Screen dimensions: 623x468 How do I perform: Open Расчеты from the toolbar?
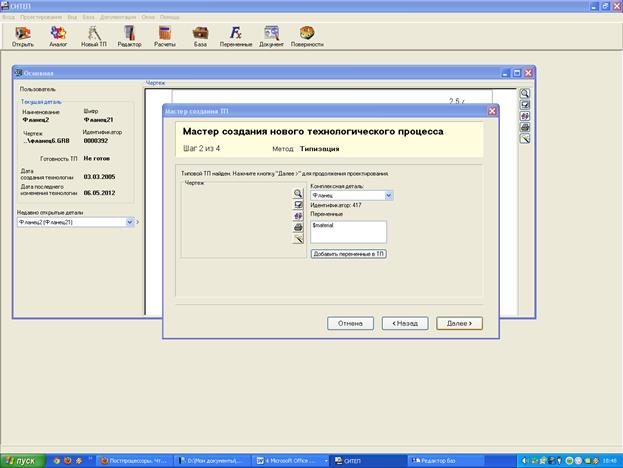[165, 37]
